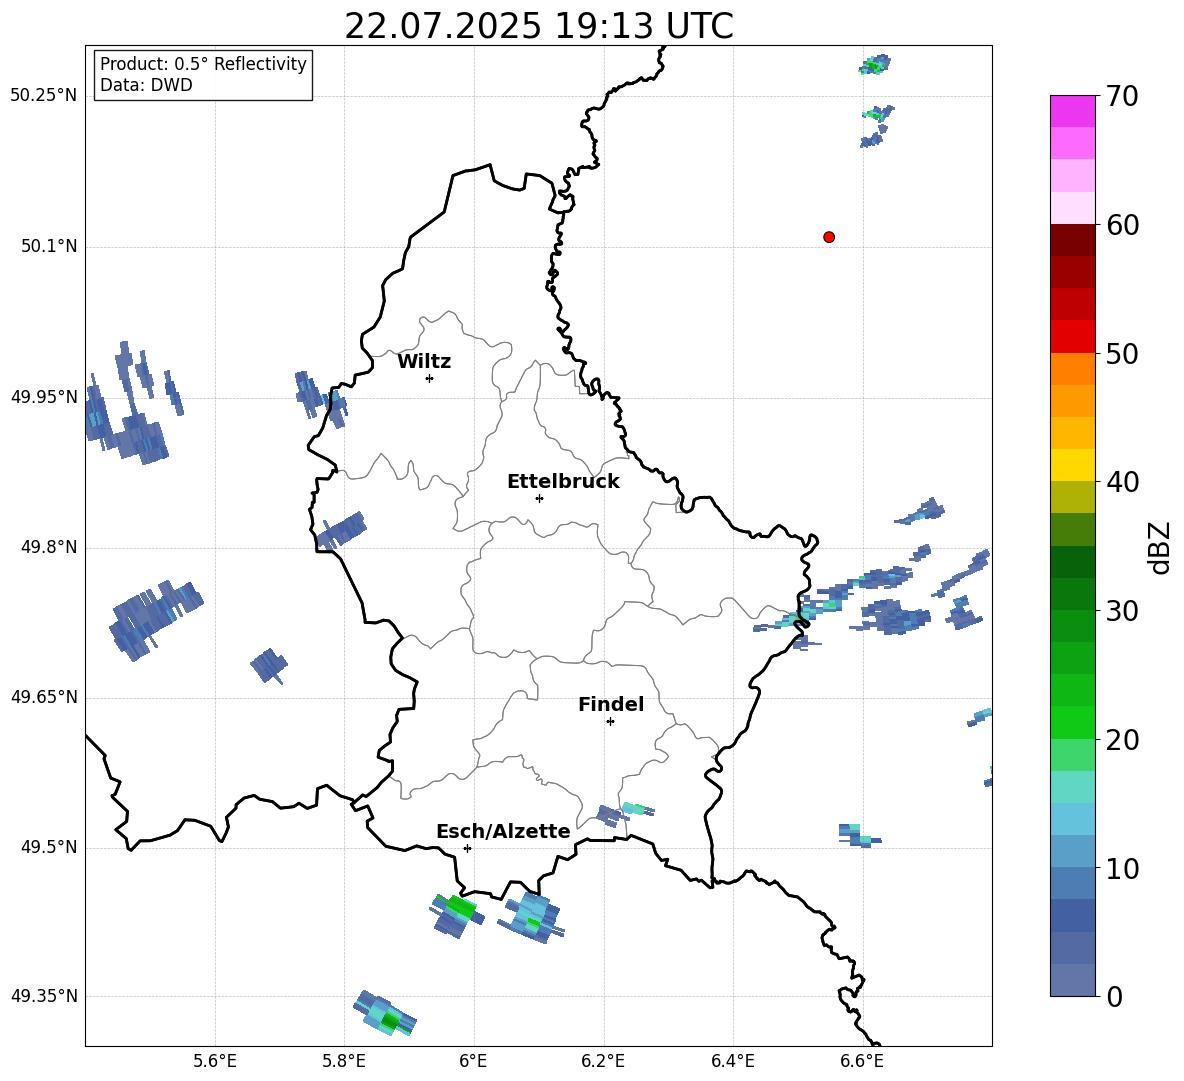Select the Wiltz city label
This screenshot has height=1081, width=1184.
424,362
